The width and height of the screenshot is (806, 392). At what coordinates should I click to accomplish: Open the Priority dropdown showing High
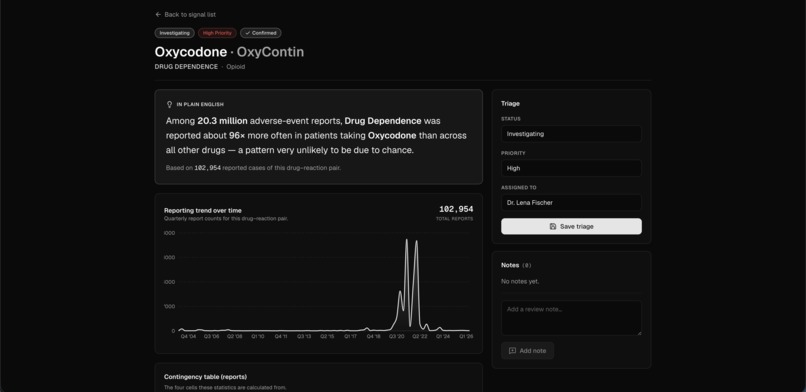(x=571, y=168)
